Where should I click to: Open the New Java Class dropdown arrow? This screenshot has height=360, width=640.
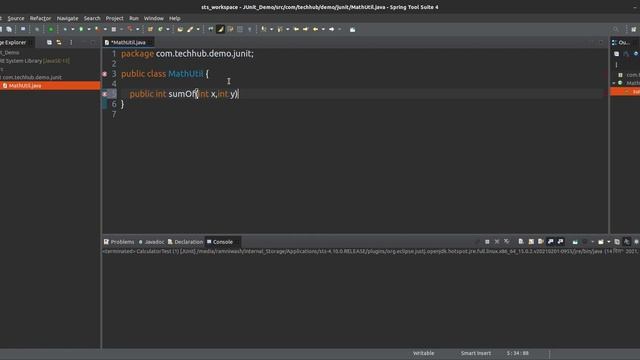[167, 29]
